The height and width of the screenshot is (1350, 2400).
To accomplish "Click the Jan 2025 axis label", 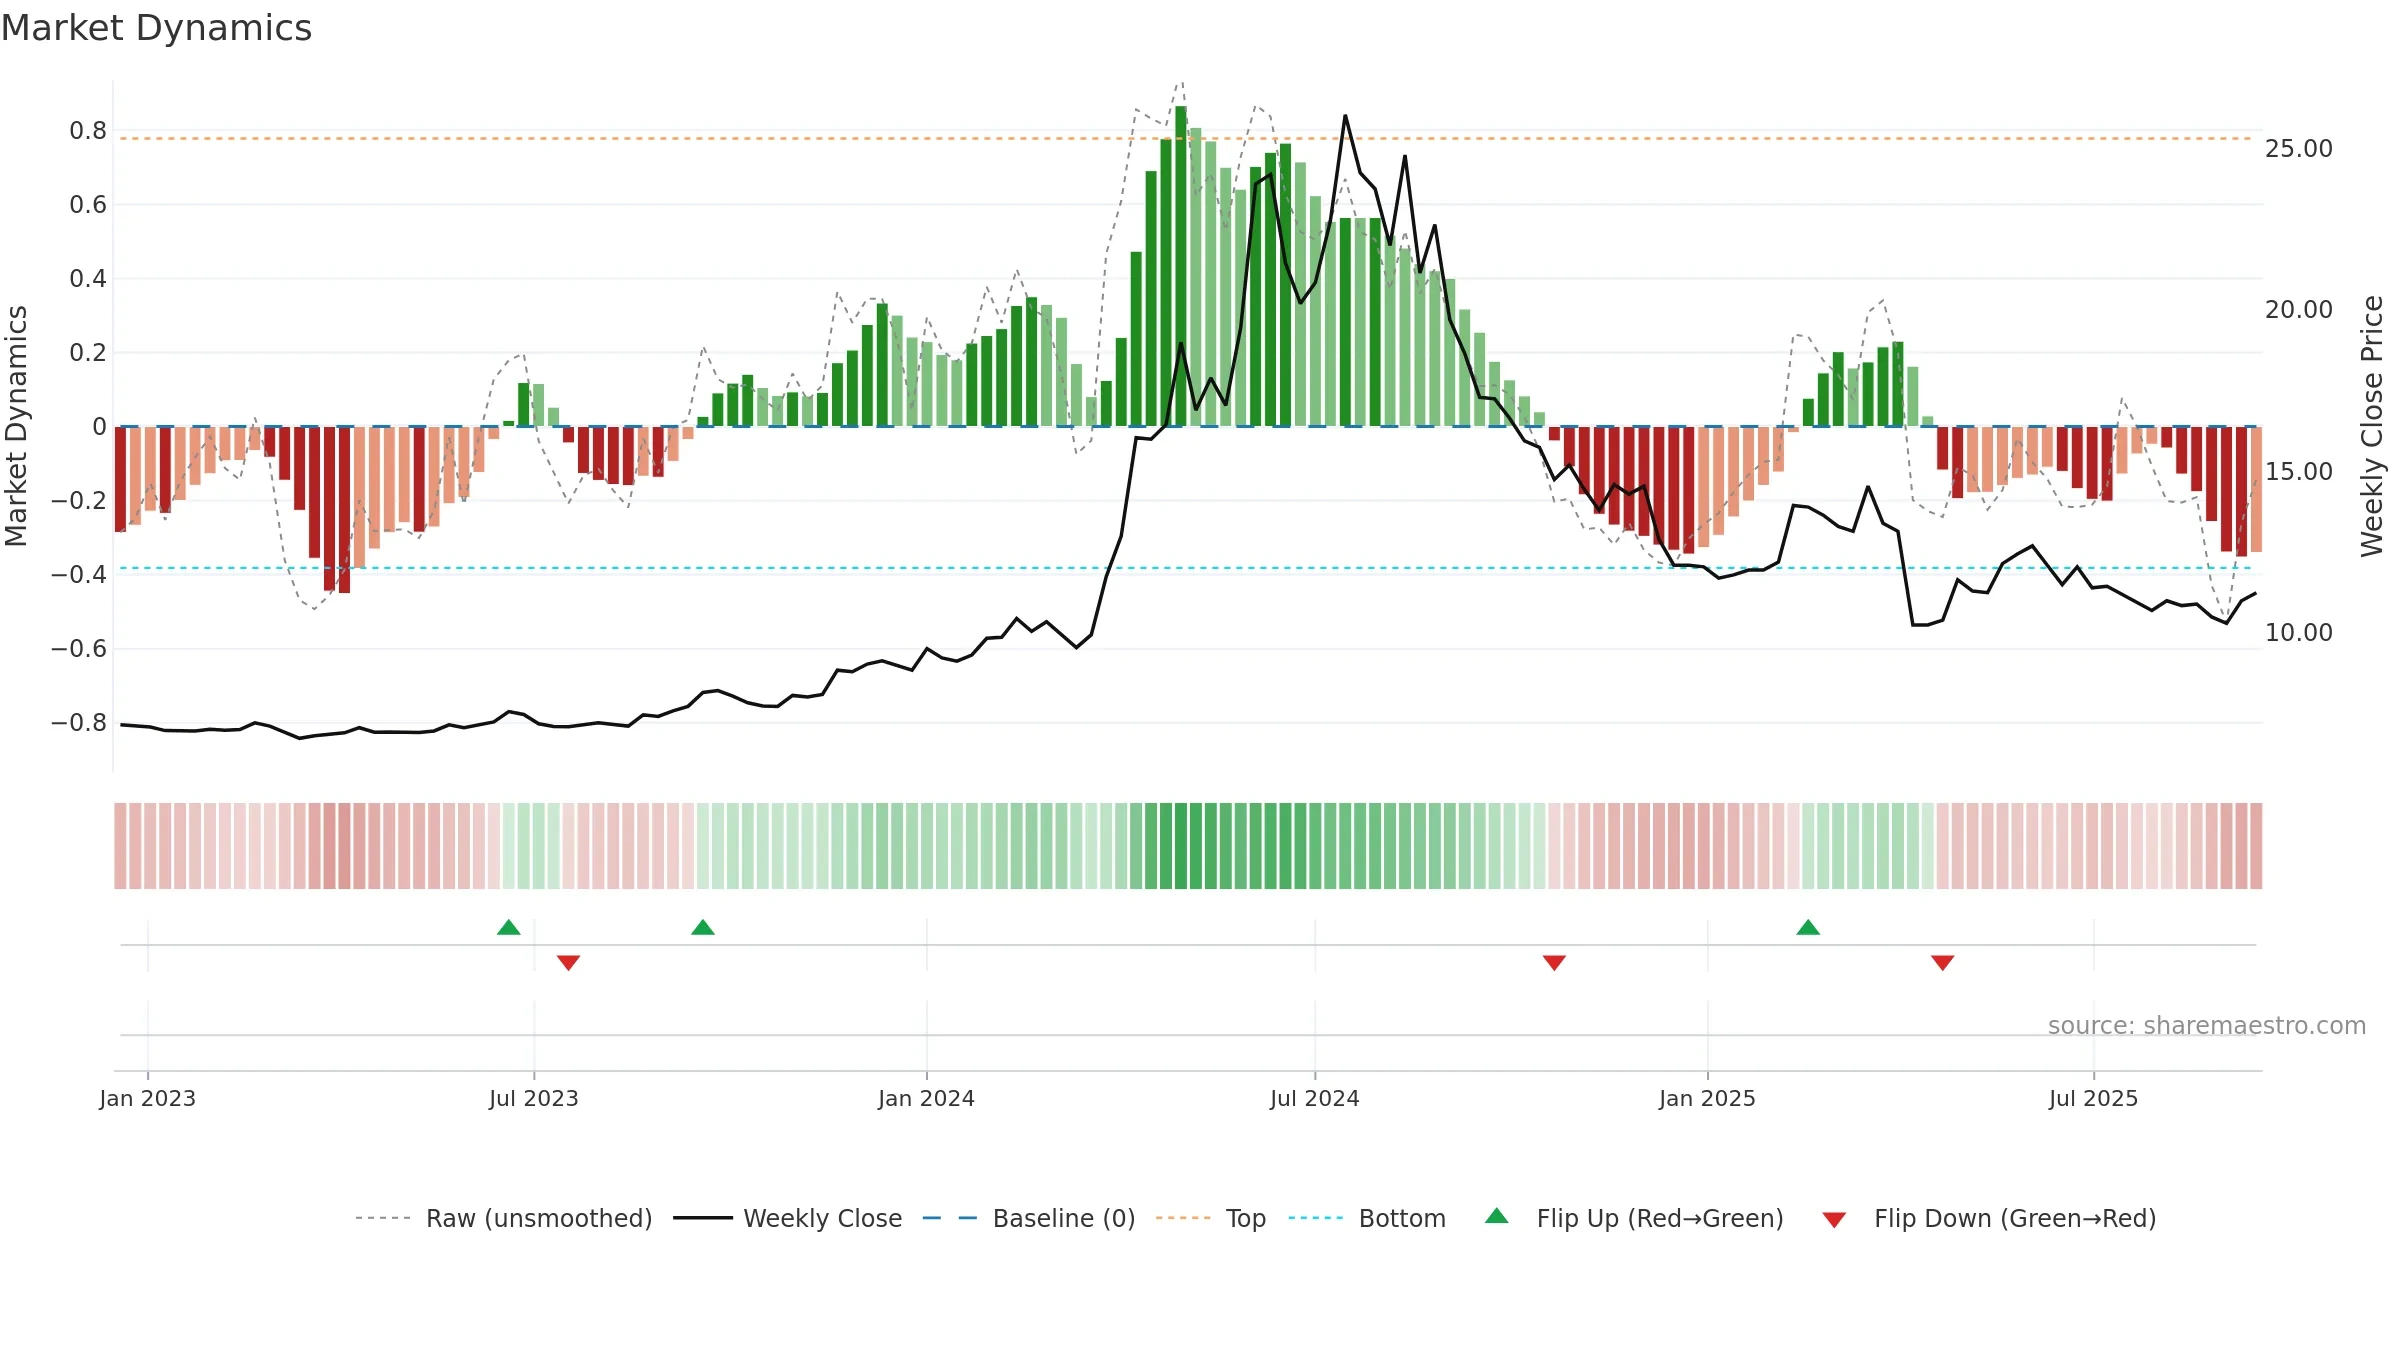I will tap(1707, 1098).
